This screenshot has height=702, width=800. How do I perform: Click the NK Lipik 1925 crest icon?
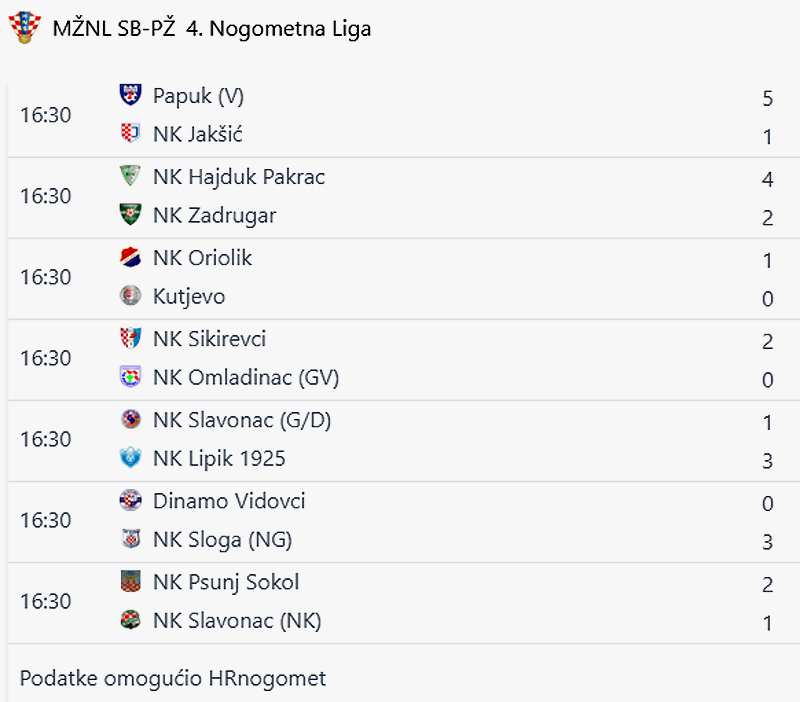click(130, 458)
